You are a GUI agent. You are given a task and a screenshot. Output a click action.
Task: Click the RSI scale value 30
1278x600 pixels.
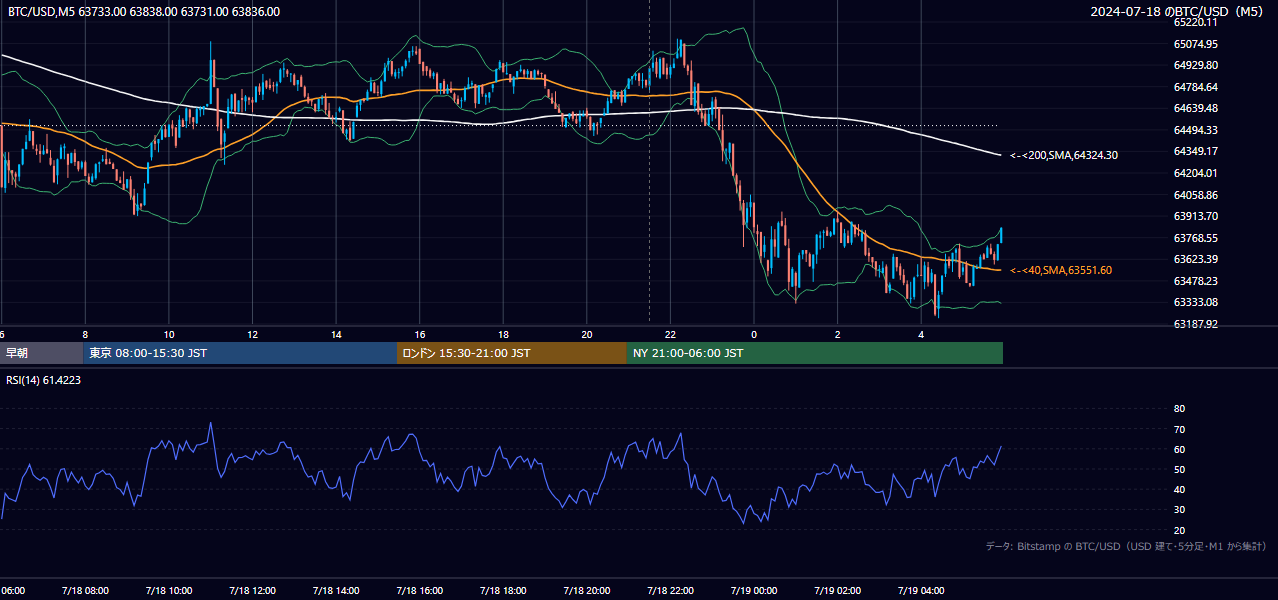click(1179, 510)
